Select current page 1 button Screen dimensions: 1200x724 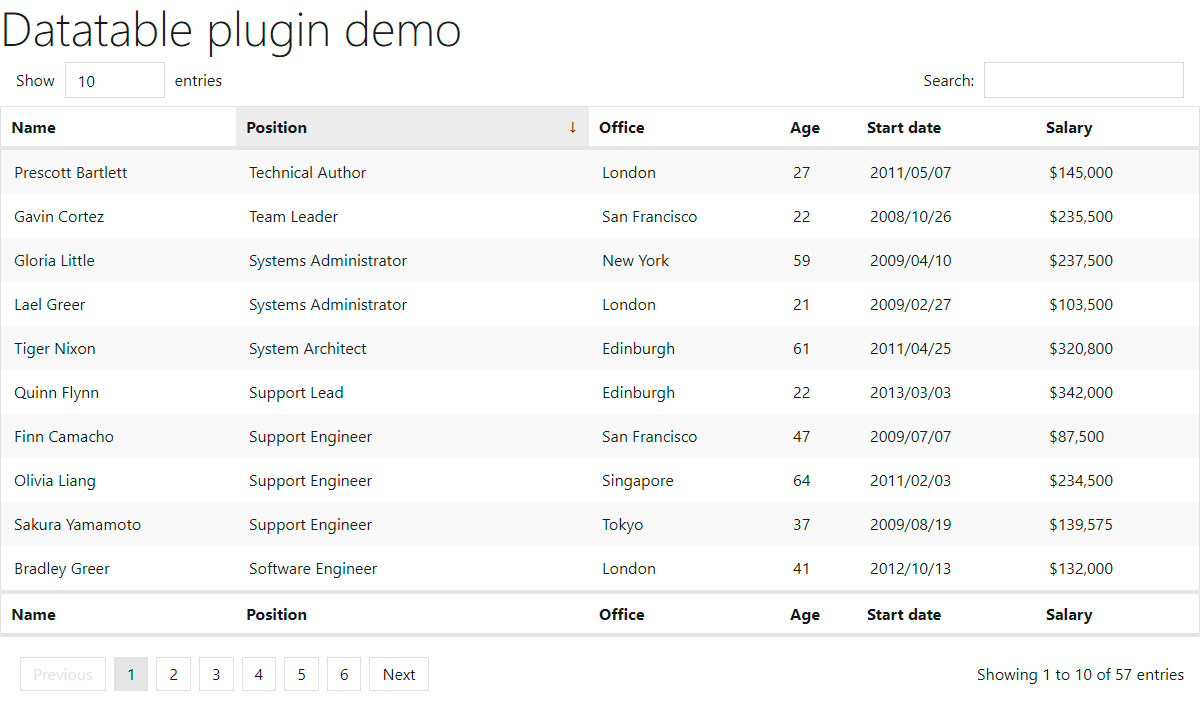[x=131, y=674]
